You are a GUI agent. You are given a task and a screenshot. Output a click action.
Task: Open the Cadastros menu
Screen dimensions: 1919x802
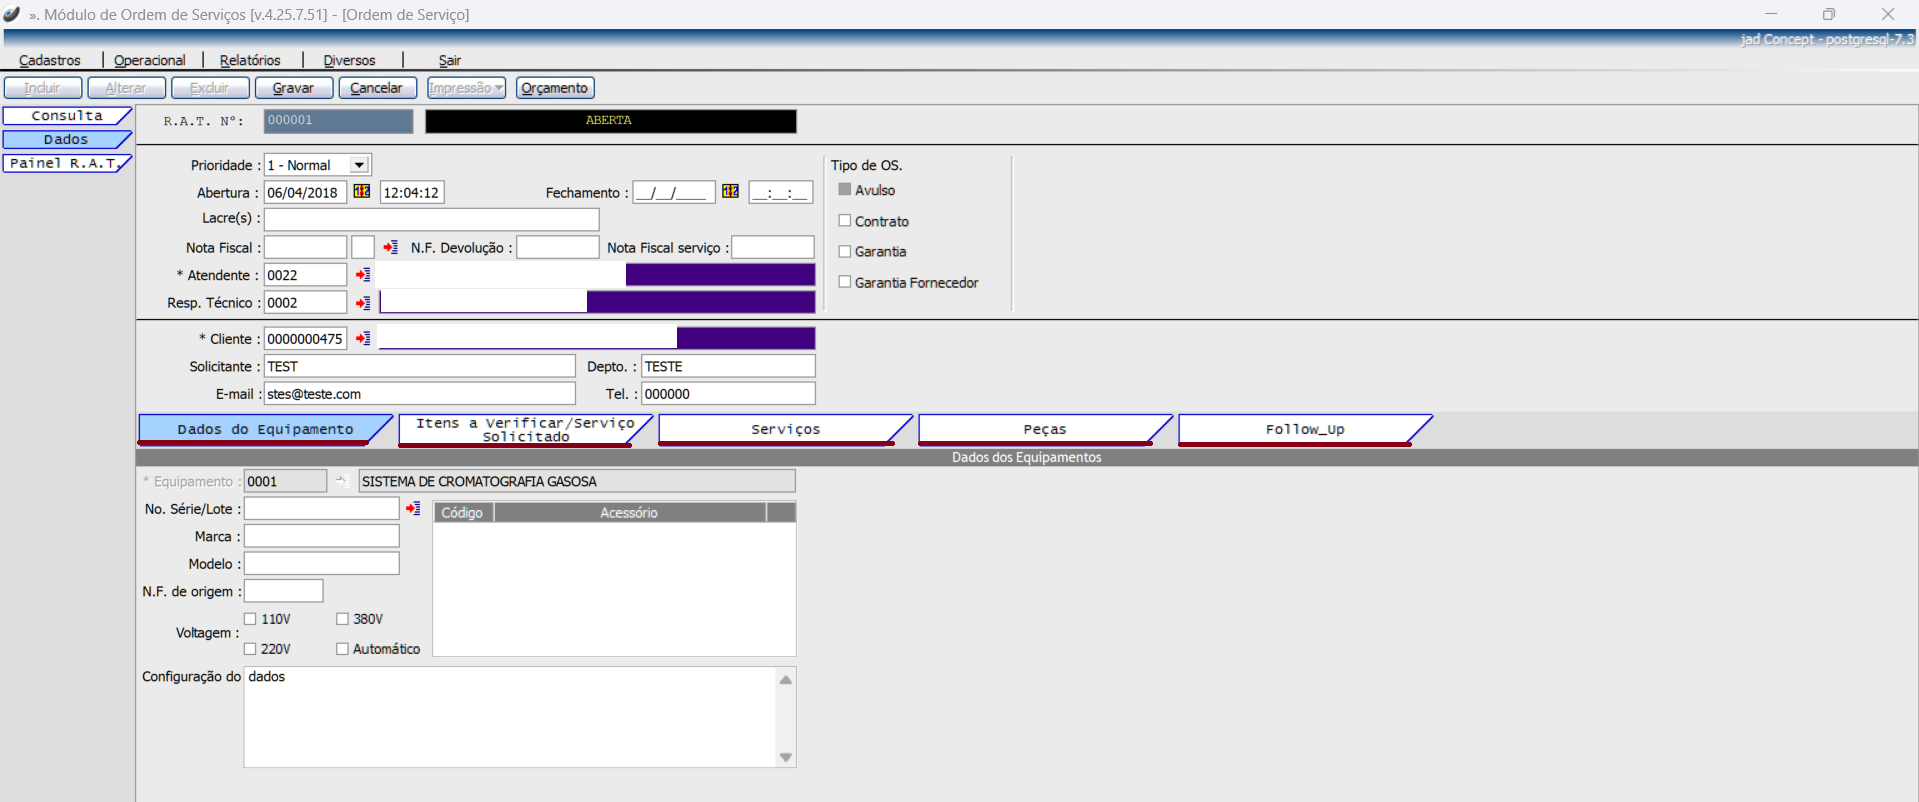coord(50,60)
